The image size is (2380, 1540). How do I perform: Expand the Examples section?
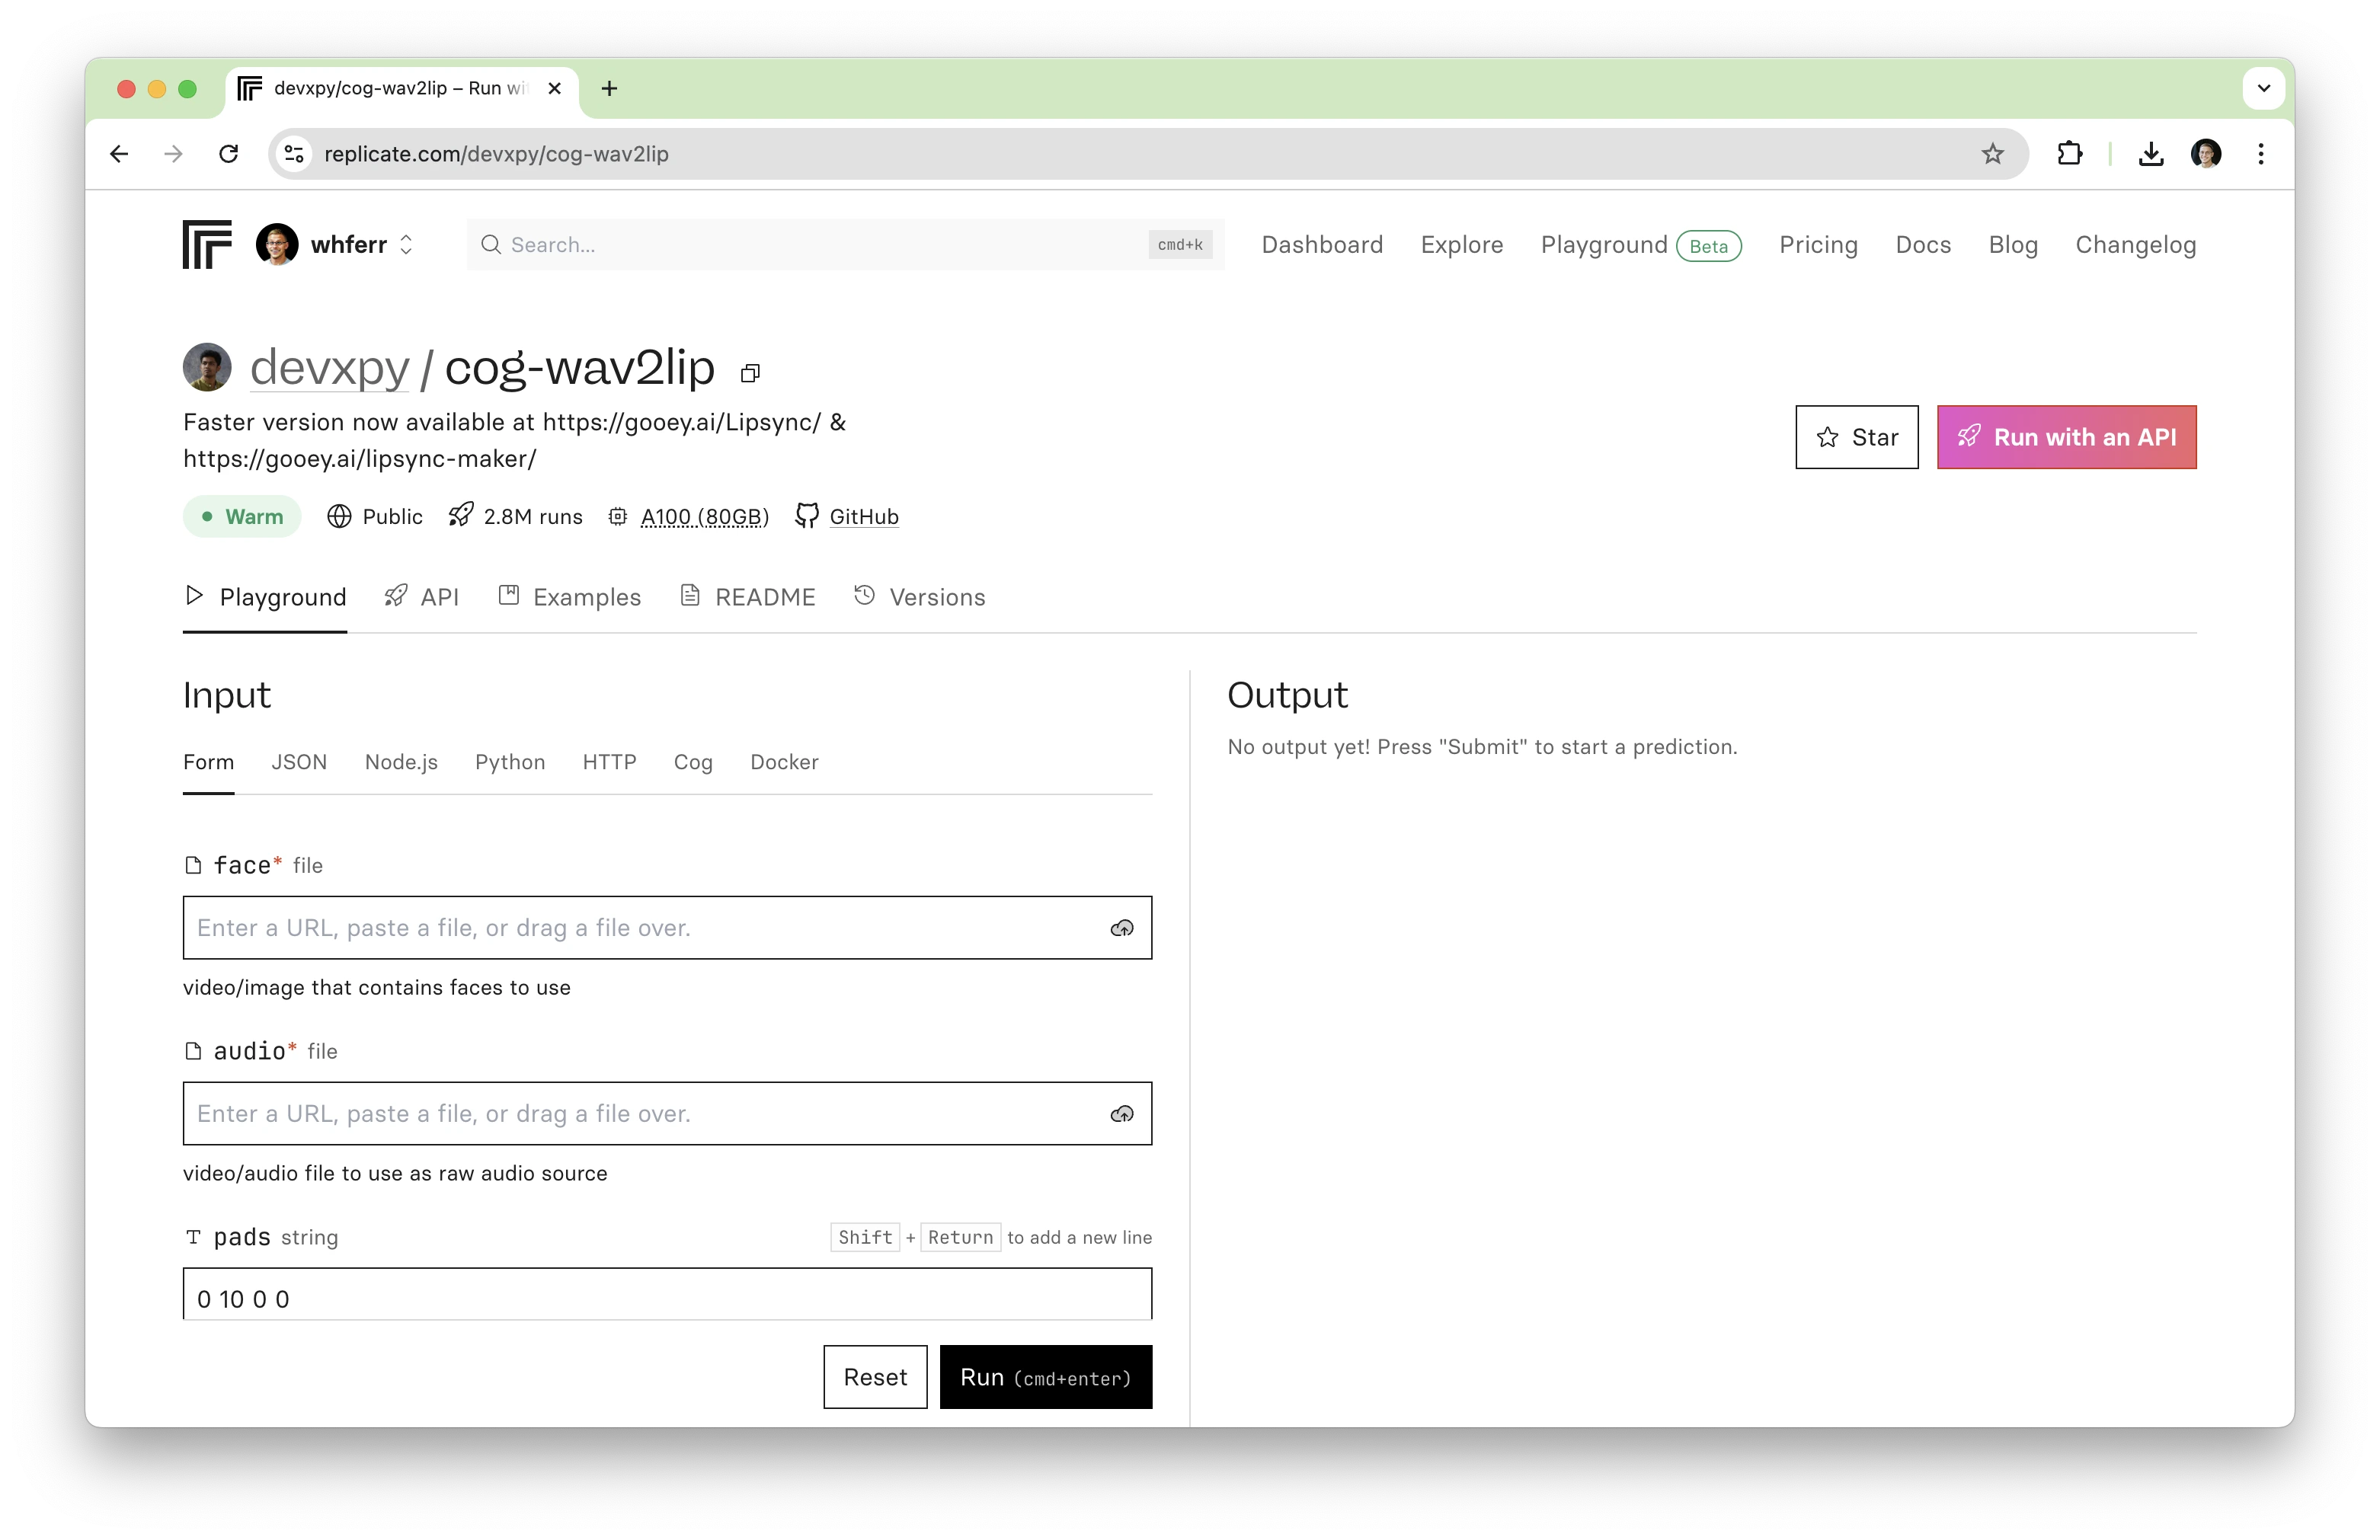pos(587,596)
